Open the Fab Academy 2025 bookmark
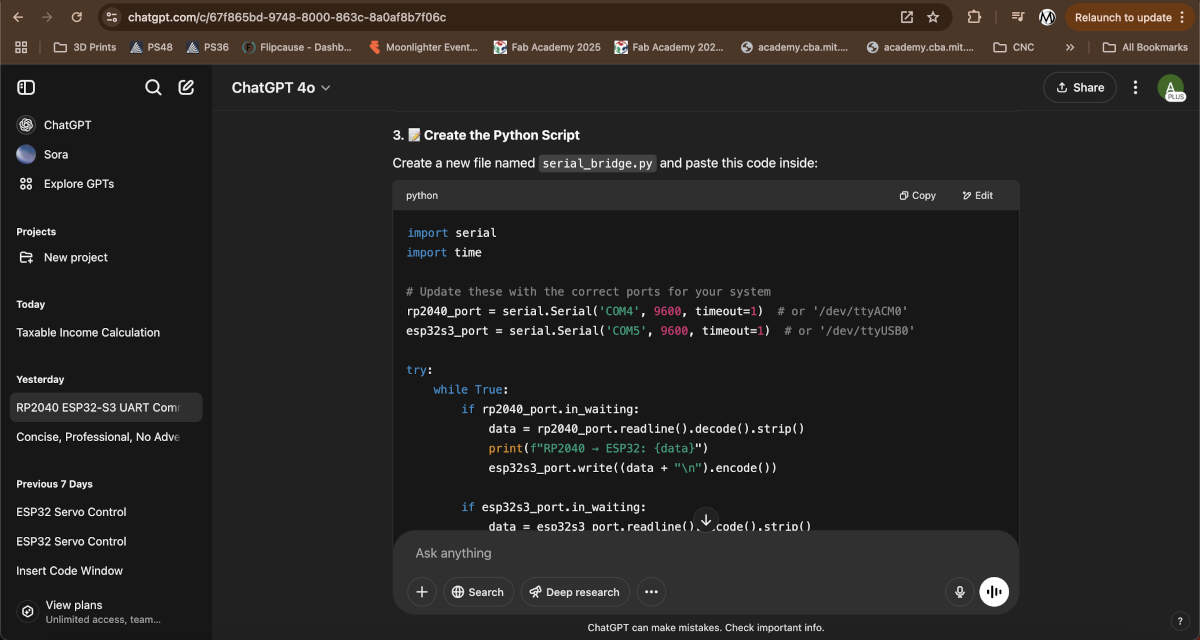This screenshot has width=1200, height=640. [548, 47]
